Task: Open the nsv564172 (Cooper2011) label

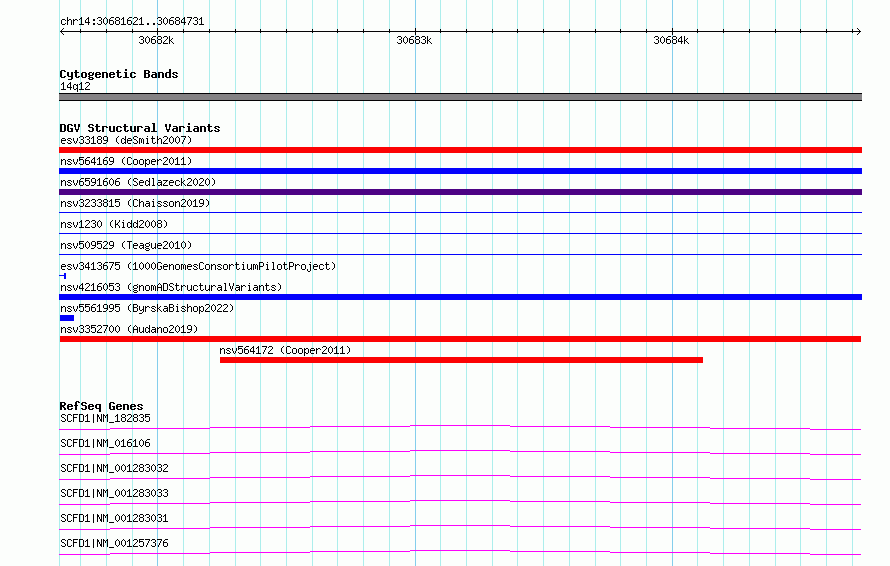Action: click(x=285, y=350)
